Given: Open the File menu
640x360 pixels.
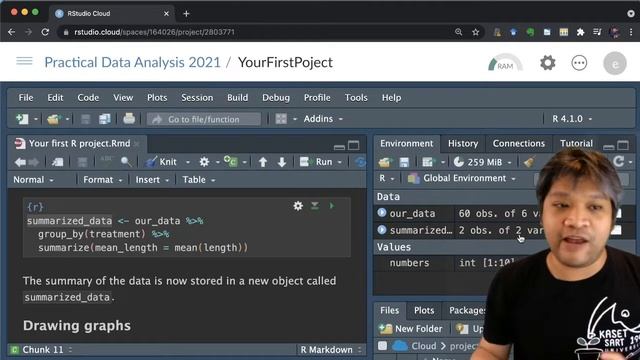Looking at the screenshot, I should [26, 98].
